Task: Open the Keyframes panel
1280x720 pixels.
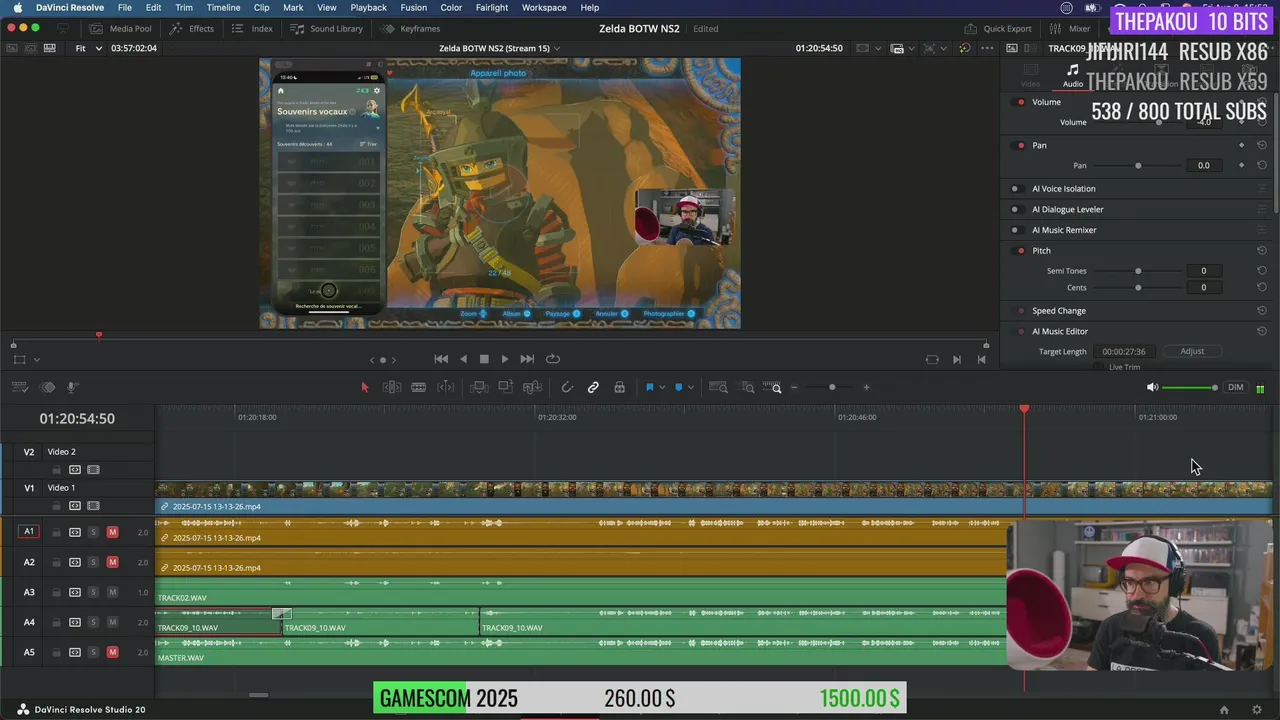Action: 411,29
